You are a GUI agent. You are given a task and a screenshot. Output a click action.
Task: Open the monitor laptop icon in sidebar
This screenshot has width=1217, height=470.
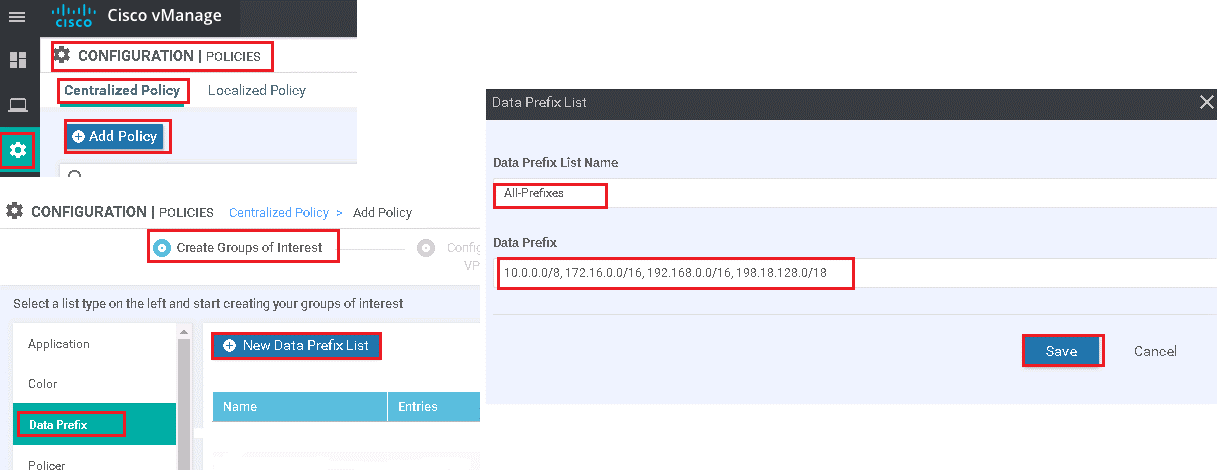(17, 105)
